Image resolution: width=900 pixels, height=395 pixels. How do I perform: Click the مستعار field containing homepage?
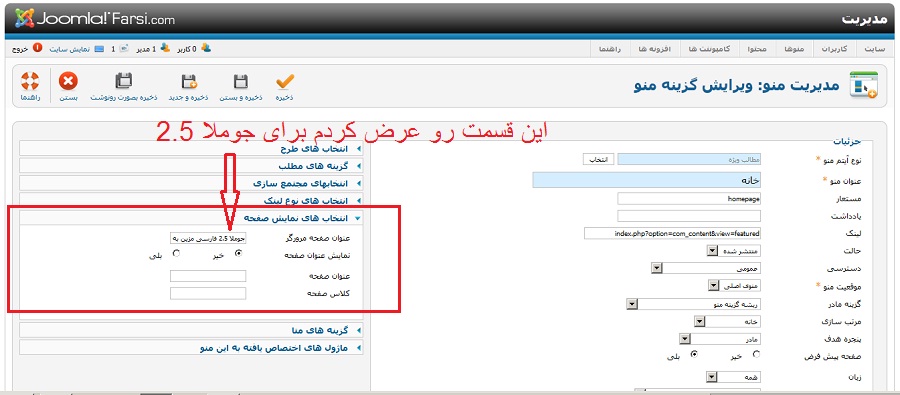(x=689, y=199)
